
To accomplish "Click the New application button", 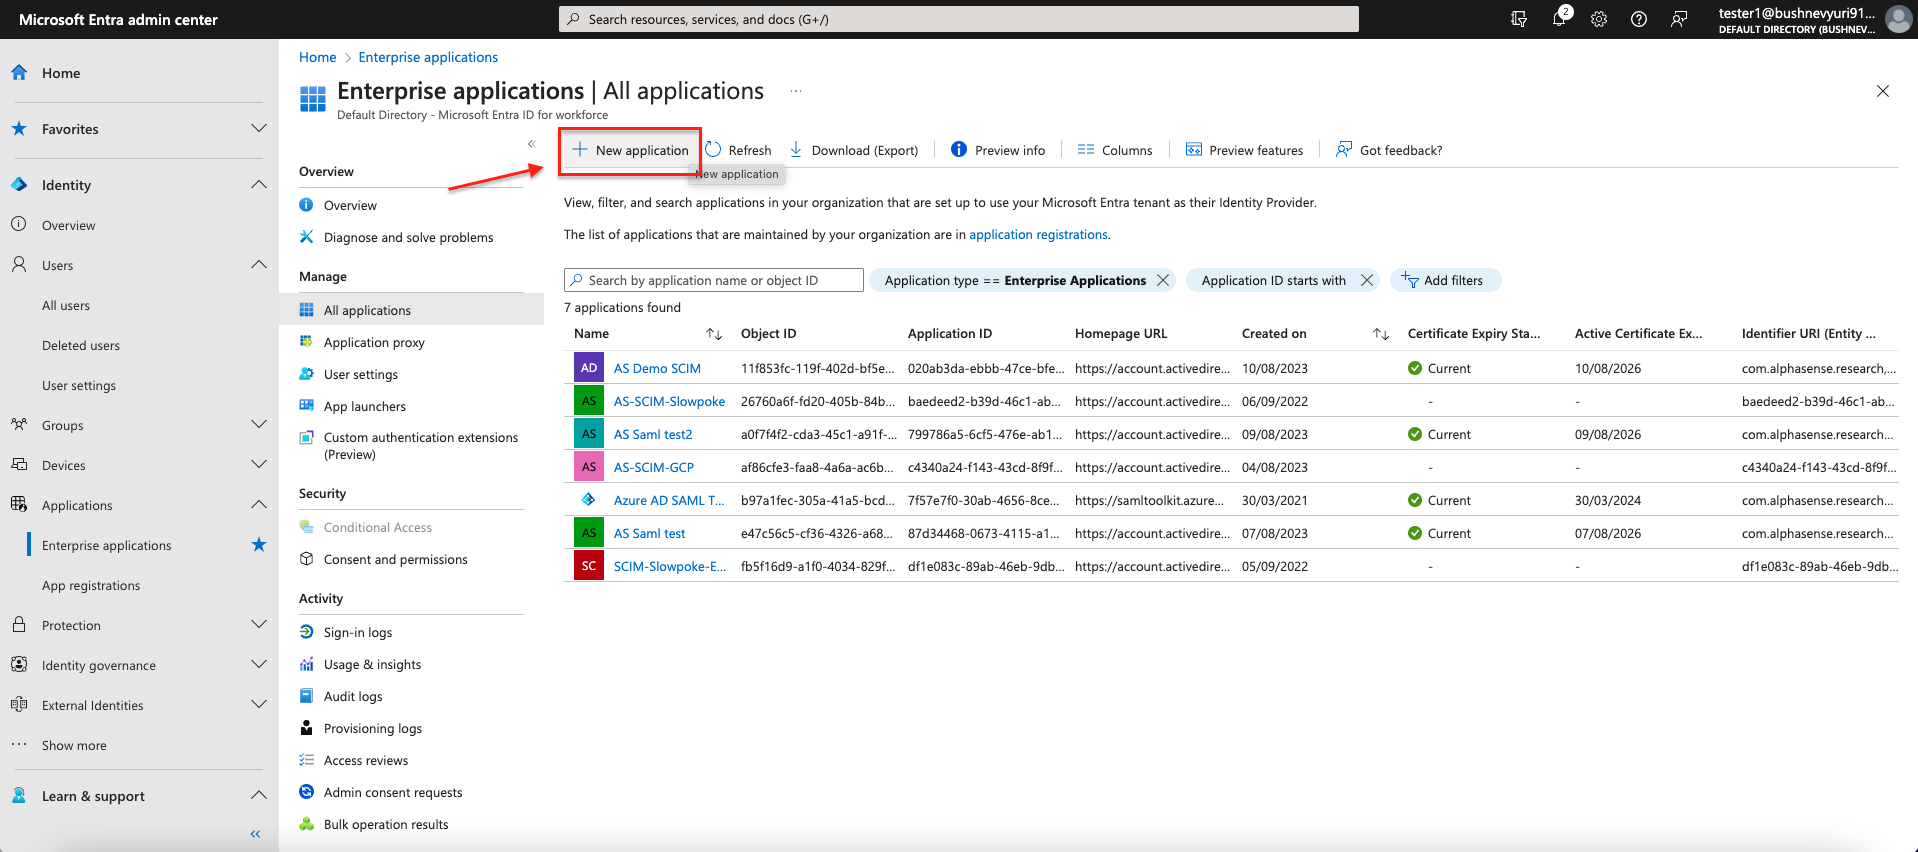I will point(631,150).
